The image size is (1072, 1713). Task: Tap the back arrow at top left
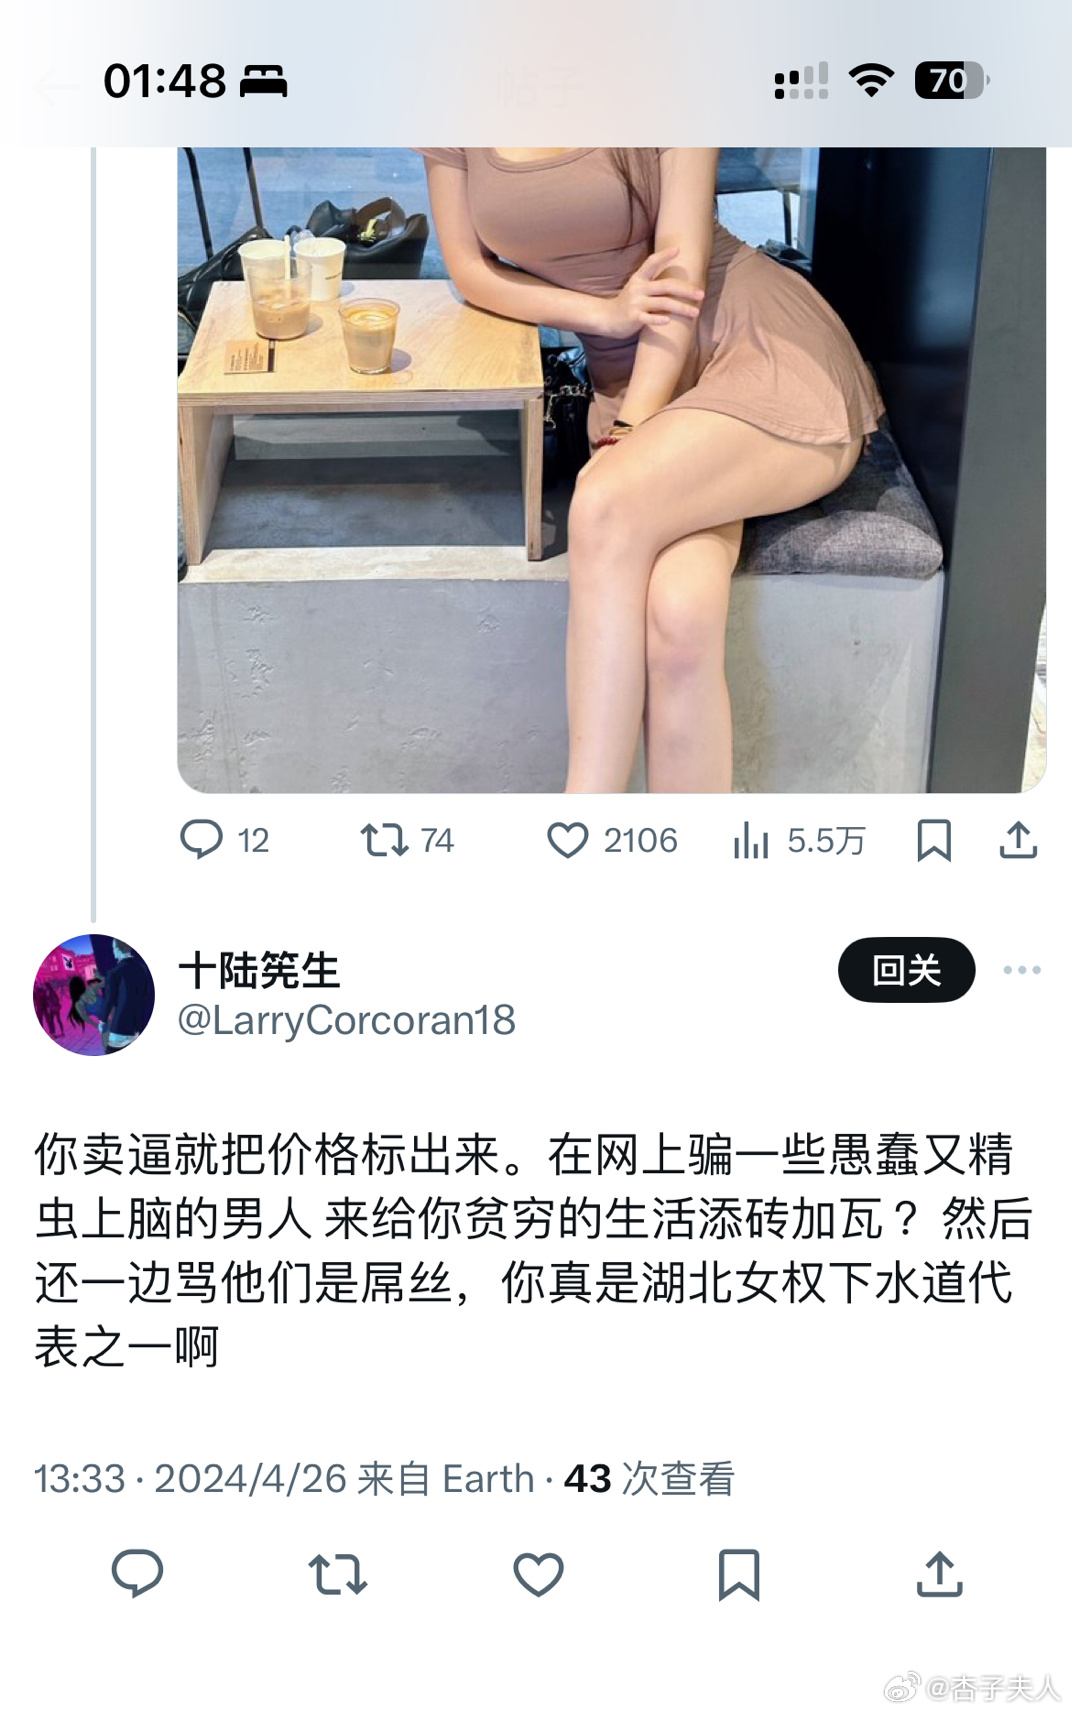tap(55, 88)
